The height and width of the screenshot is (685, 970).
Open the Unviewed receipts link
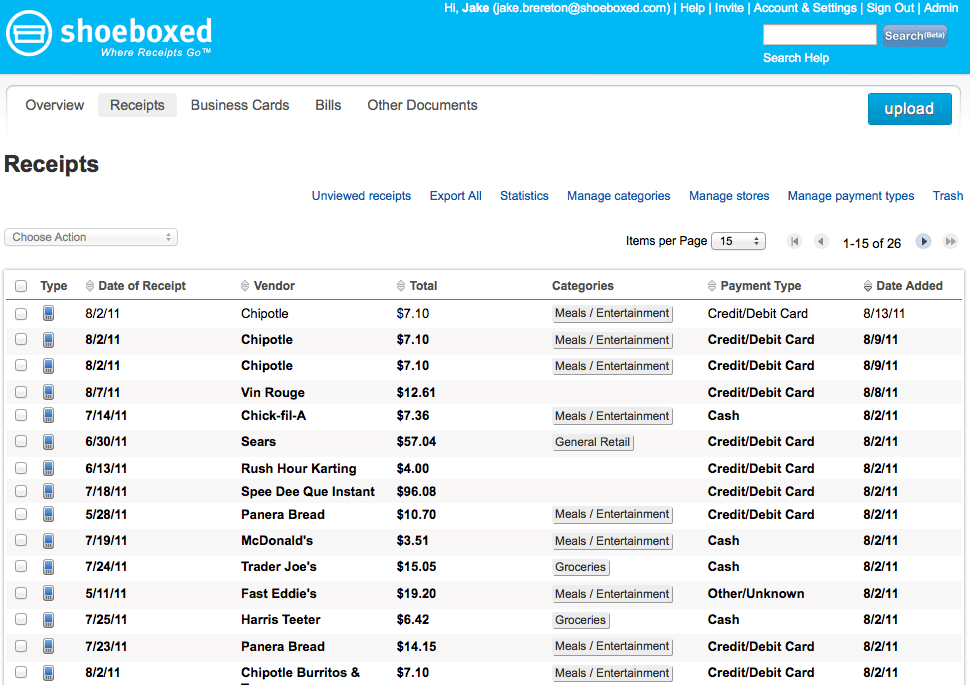coord(361,196)
